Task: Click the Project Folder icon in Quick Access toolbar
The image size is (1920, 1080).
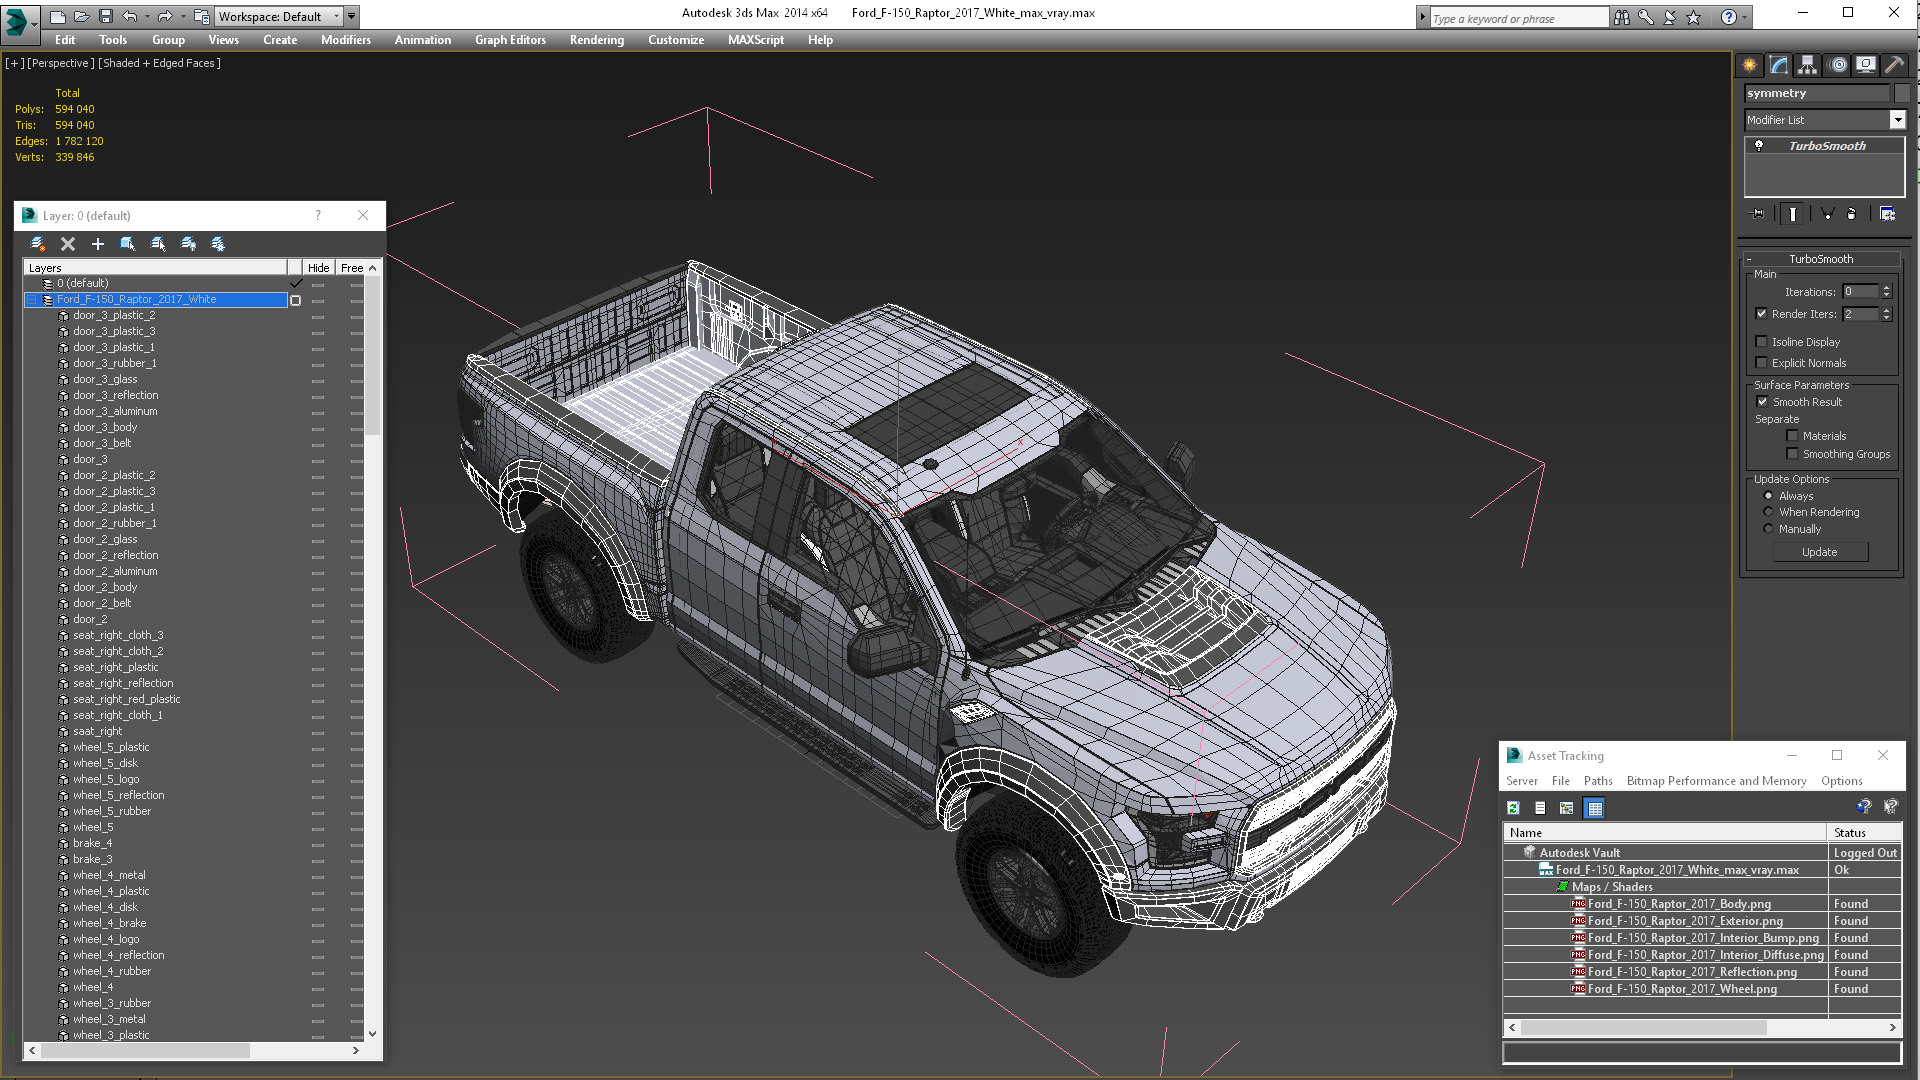Action: [x=202, y=16]
